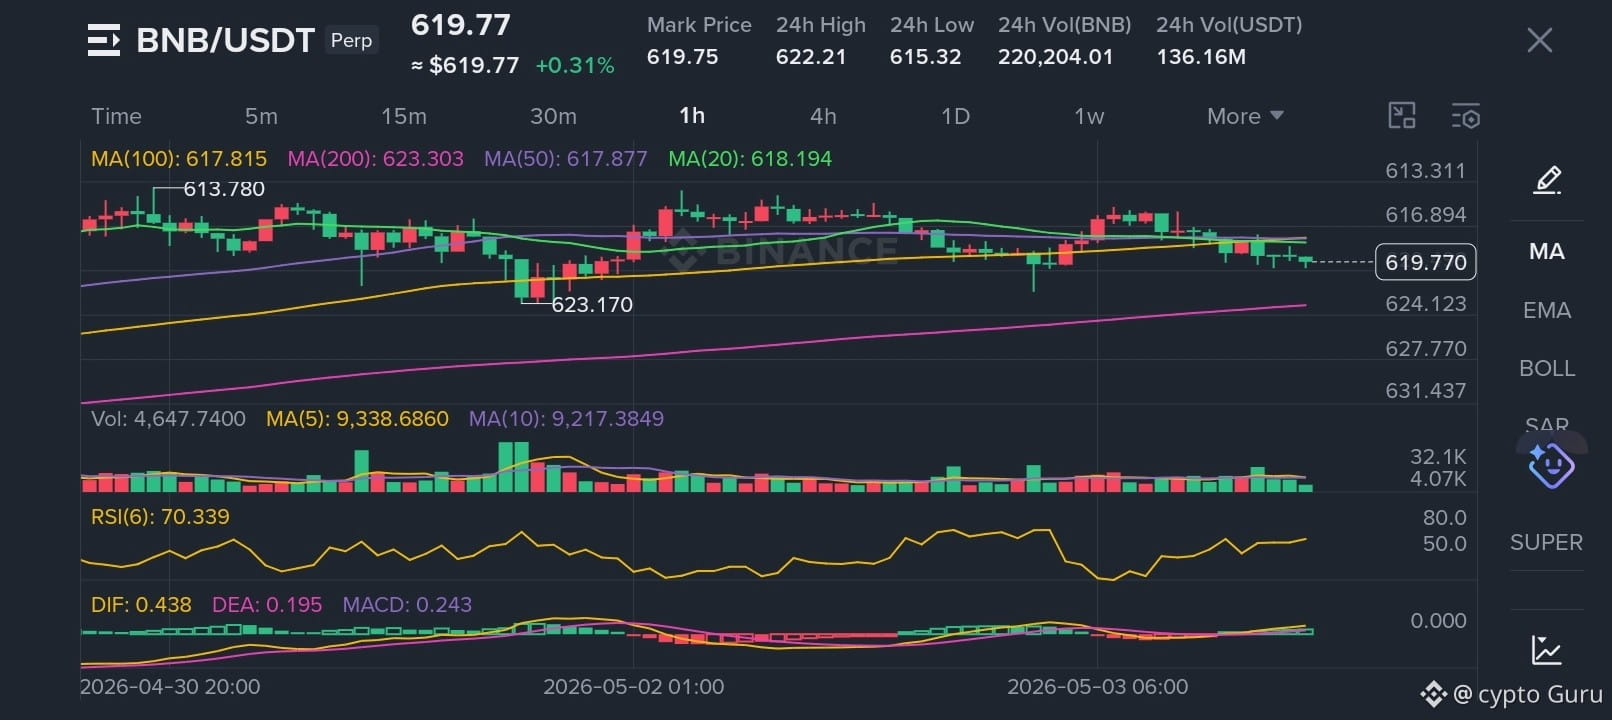
Task: Enable the SUPER indicator in the sidebar
Action: 1546,542
